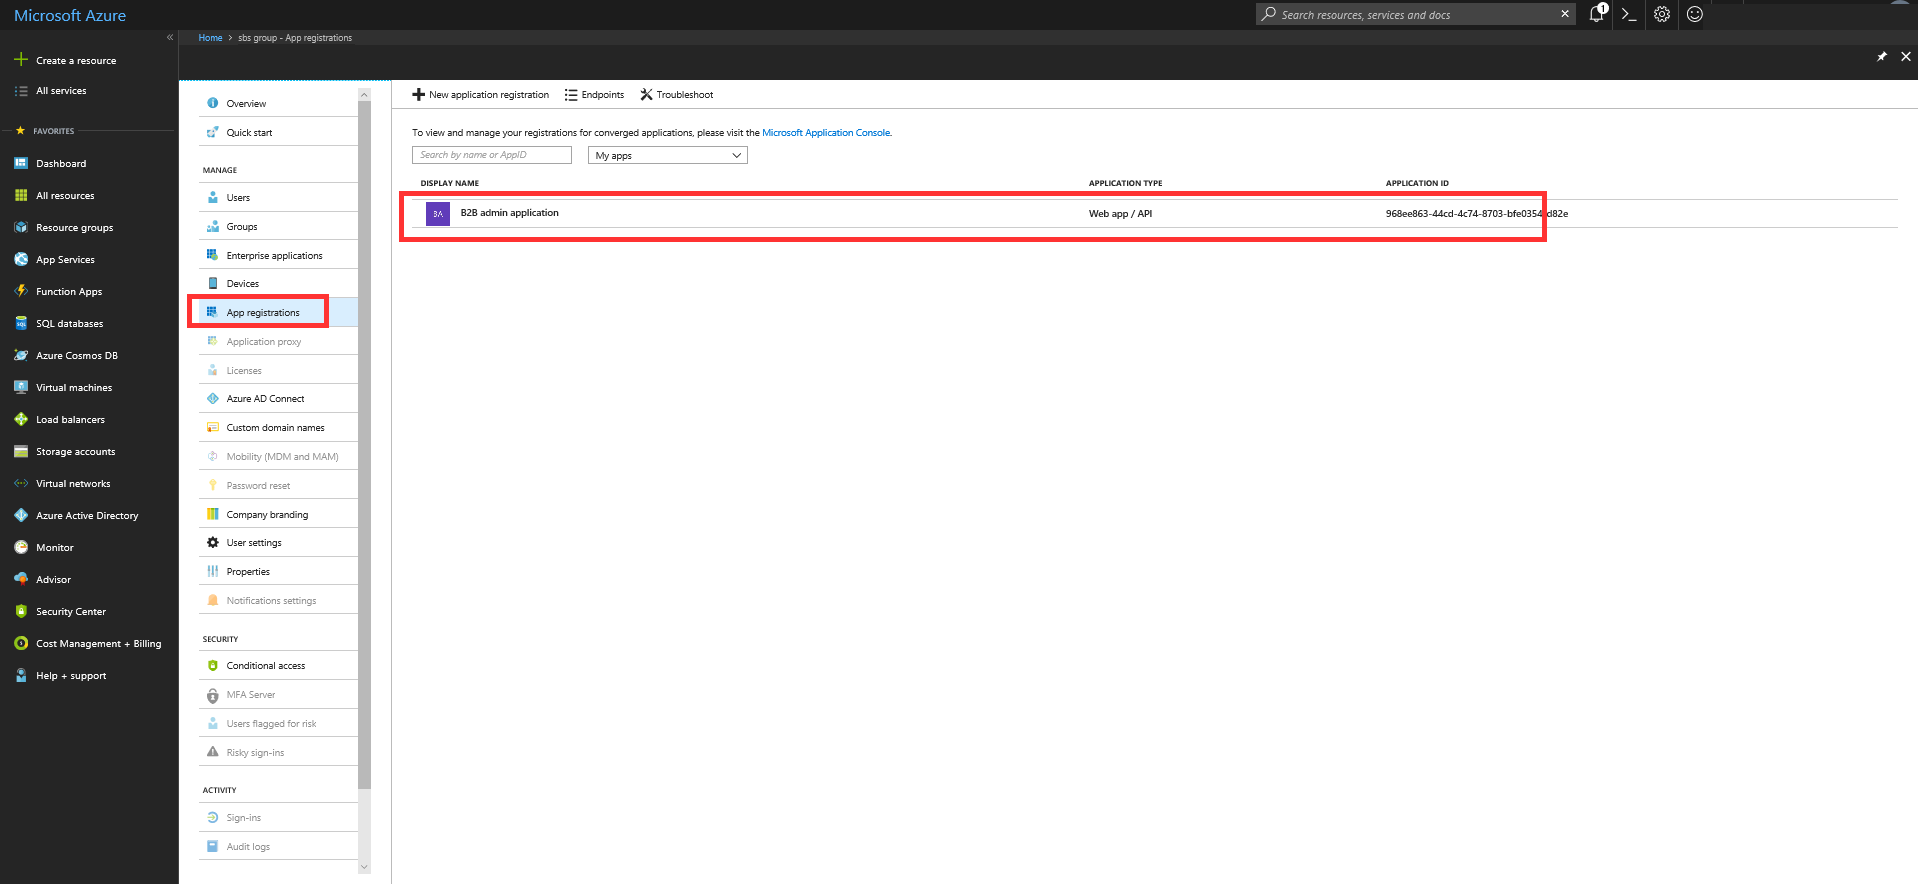1918x884 pixels.
Task: Click the Troubleshoot toolbar button
Action: (677, 95)
